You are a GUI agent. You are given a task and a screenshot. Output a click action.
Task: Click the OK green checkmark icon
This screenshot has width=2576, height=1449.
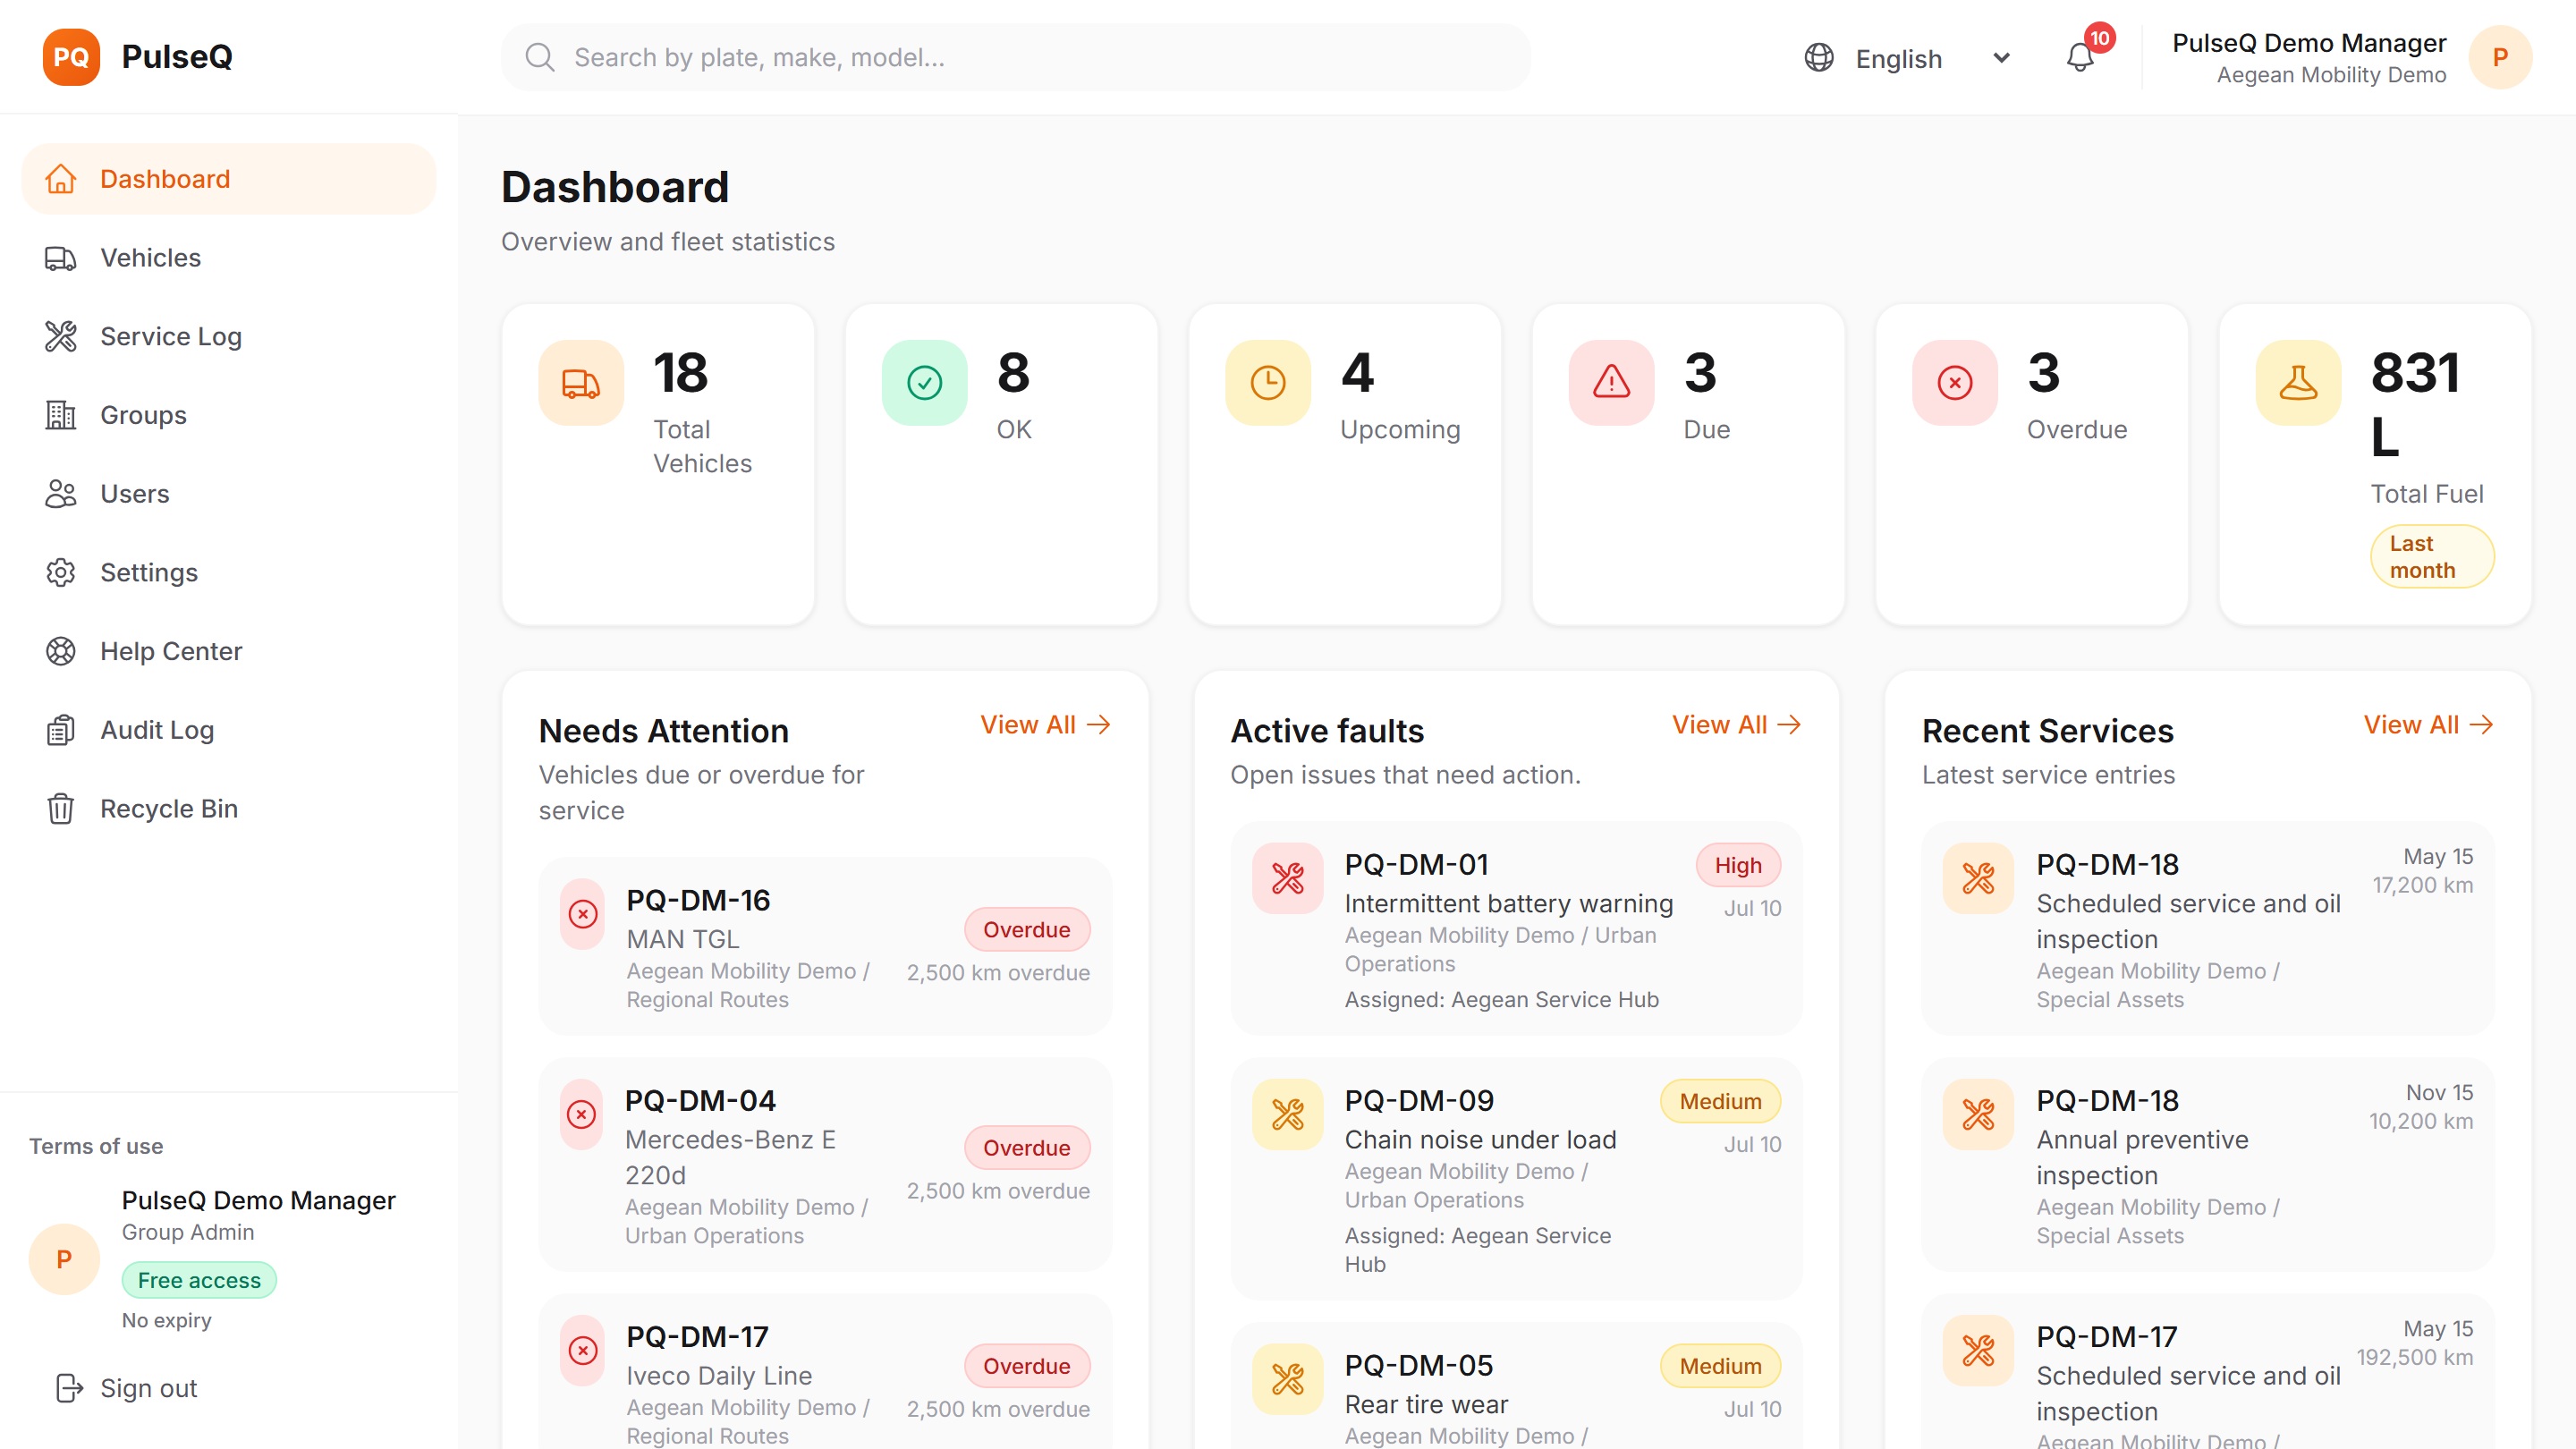coord(925,383)
